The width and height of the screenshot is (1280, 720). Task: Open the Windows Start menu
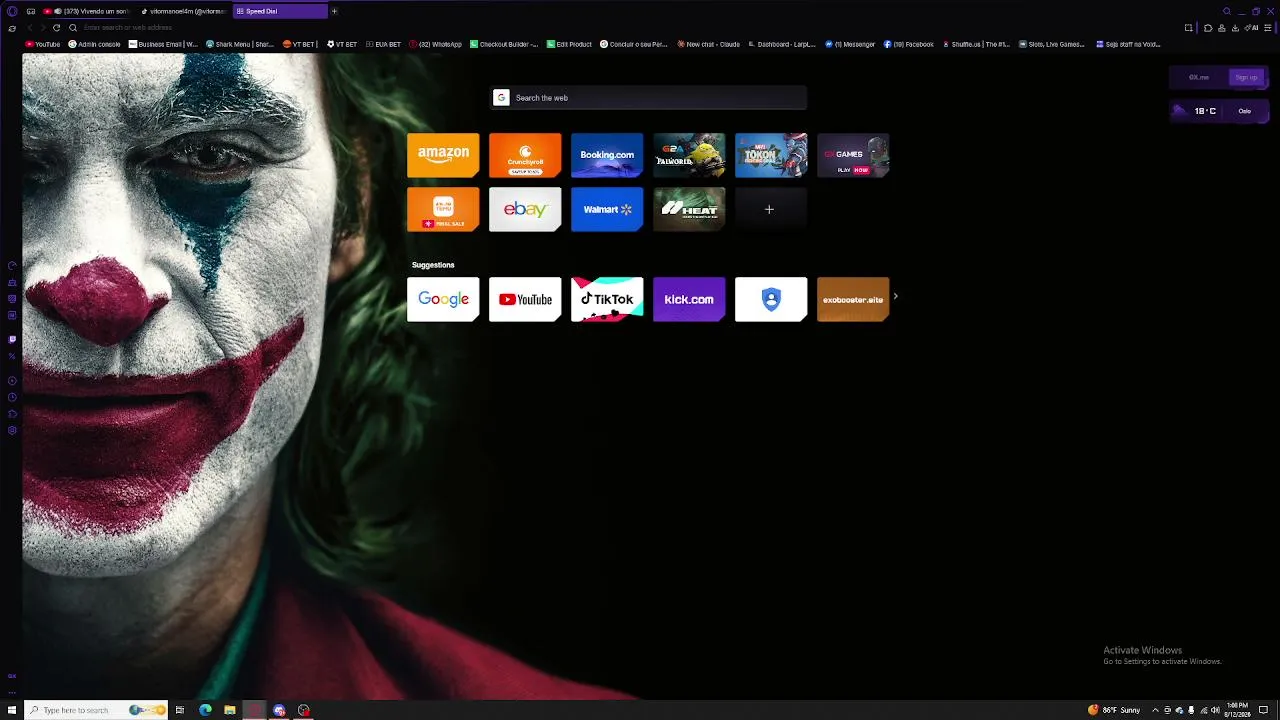[12, 710]
